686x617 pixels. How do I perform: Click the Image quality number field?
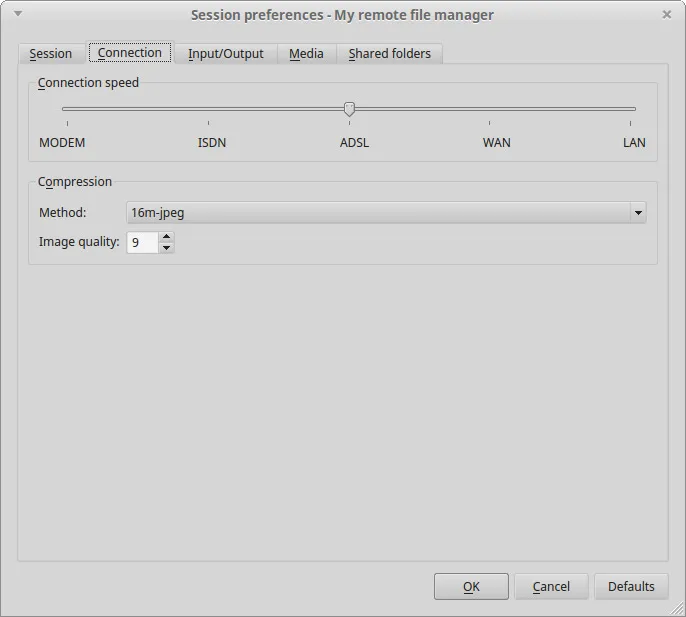tap(142, 242)
